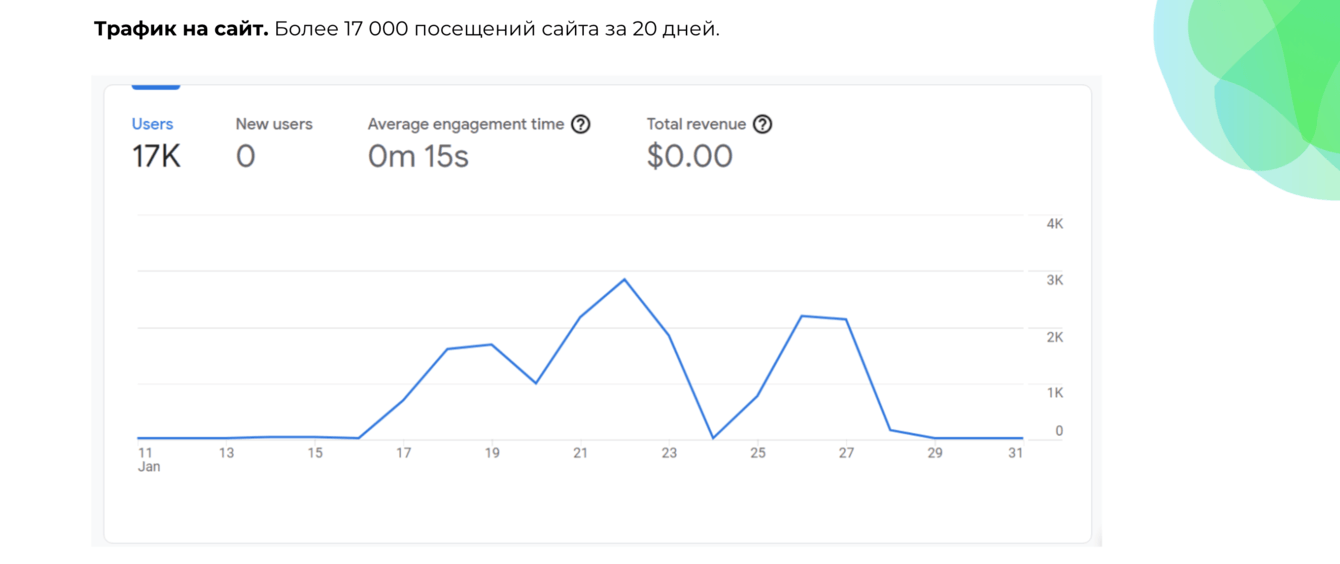The image size is (1340, 564).
Task: Switch to the New users metric tab
Action: (x=274, y=124)
